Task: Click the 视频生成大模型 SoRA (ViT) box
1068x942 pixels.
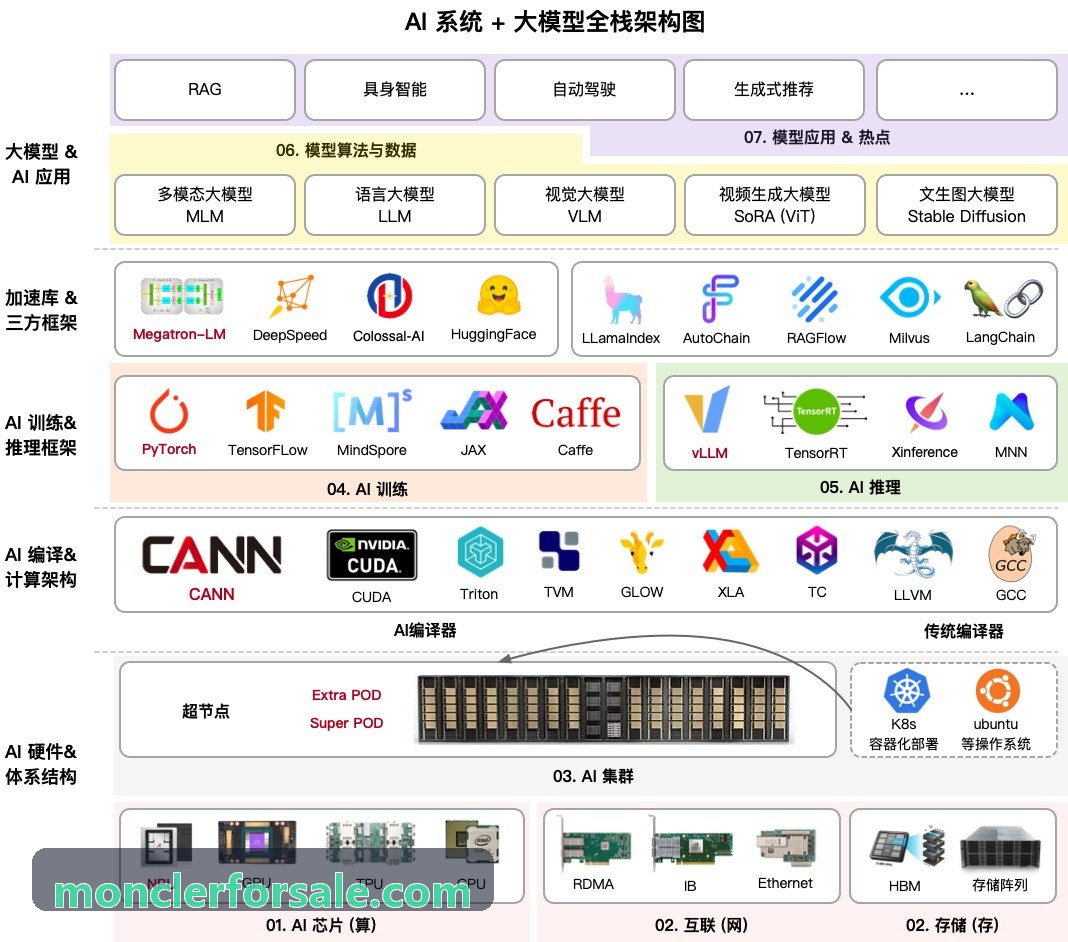Action: click(774, 205)
